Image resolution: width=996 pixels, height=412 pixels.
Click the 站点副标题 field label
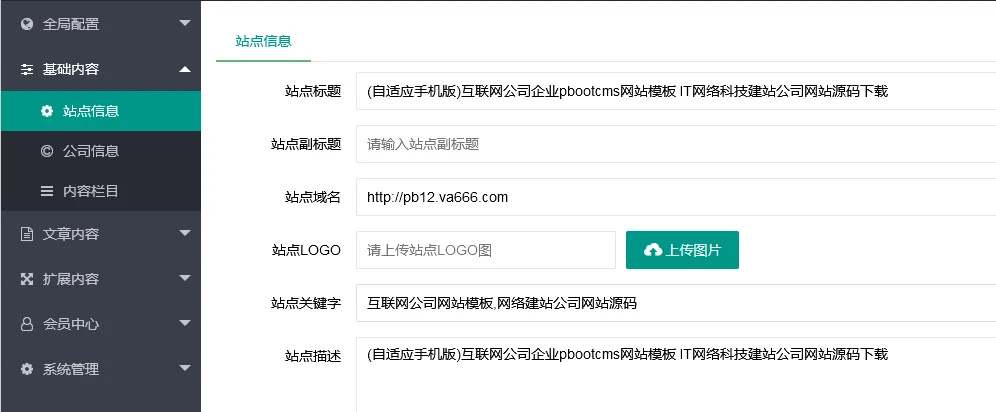306,144
